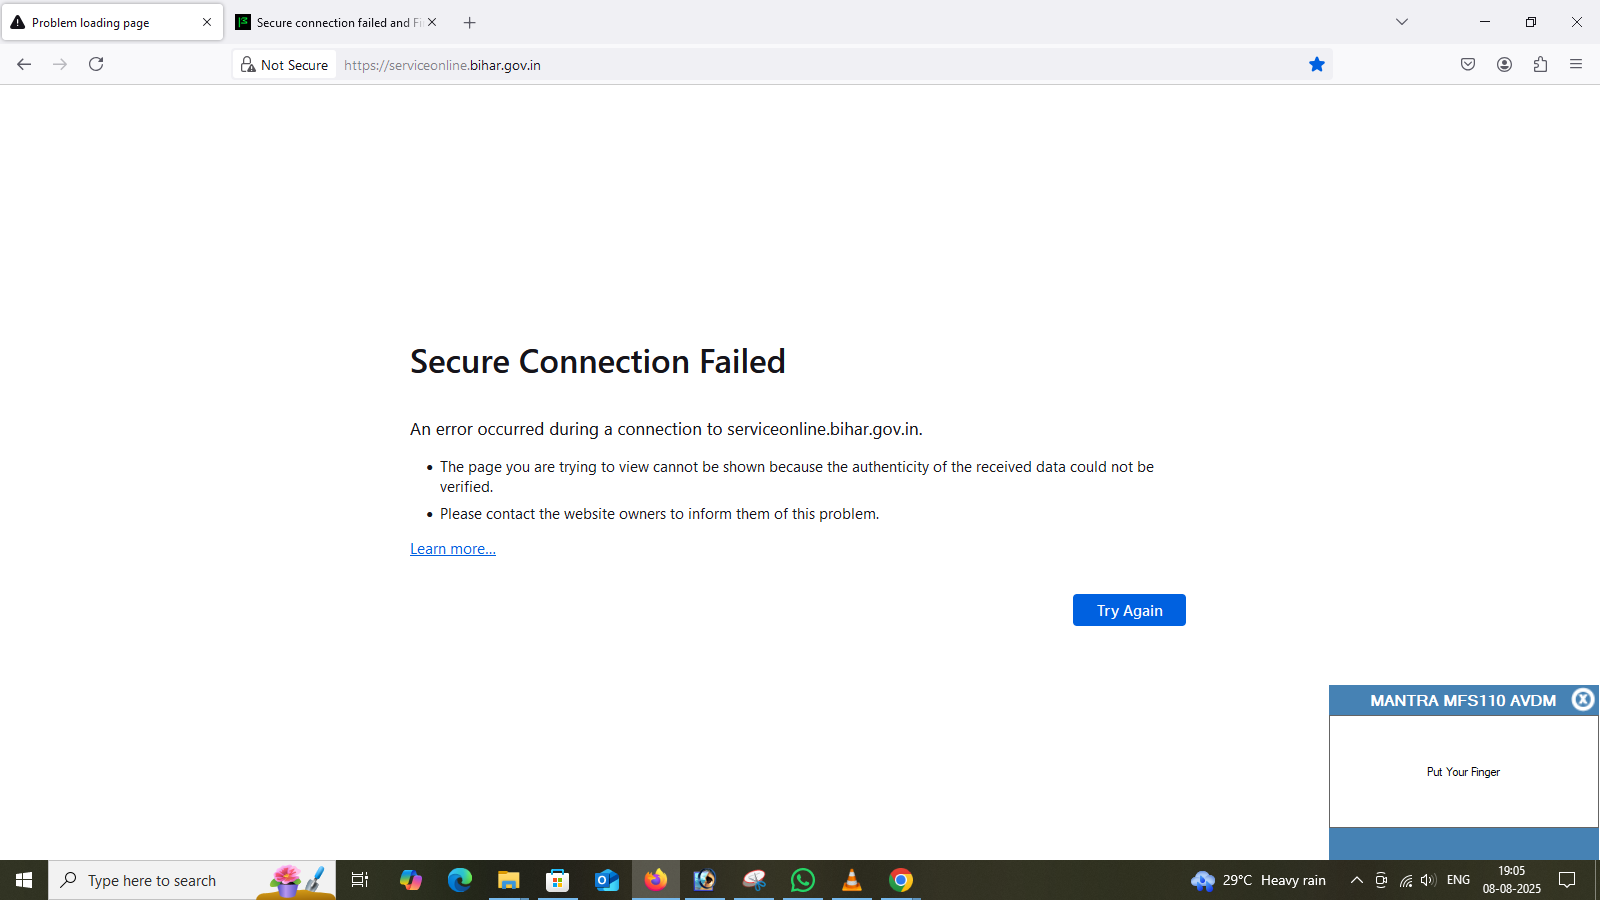Open the Firefox application menu
Screen dimensions: 1600x900
(1576, 64)
